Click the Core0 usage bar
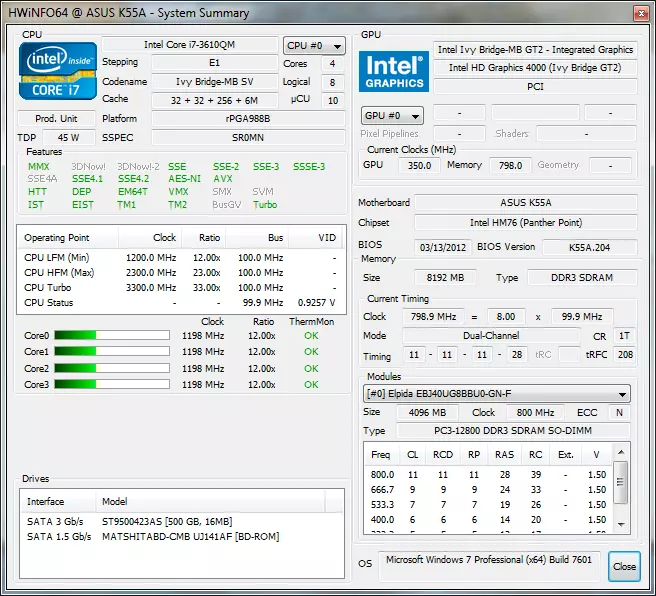The image size is (656, 596). (x=112, y=335)
